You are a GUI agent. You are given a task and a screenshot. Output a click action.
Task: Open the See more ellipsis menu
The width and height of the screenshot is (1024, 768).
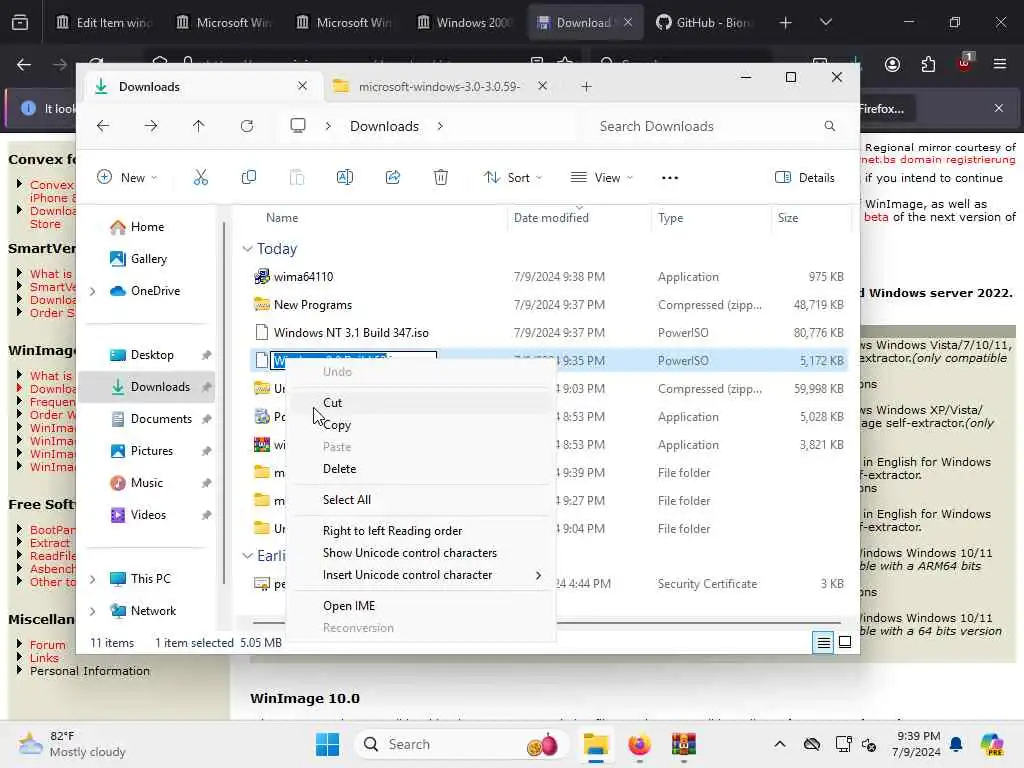click(670, 178)
